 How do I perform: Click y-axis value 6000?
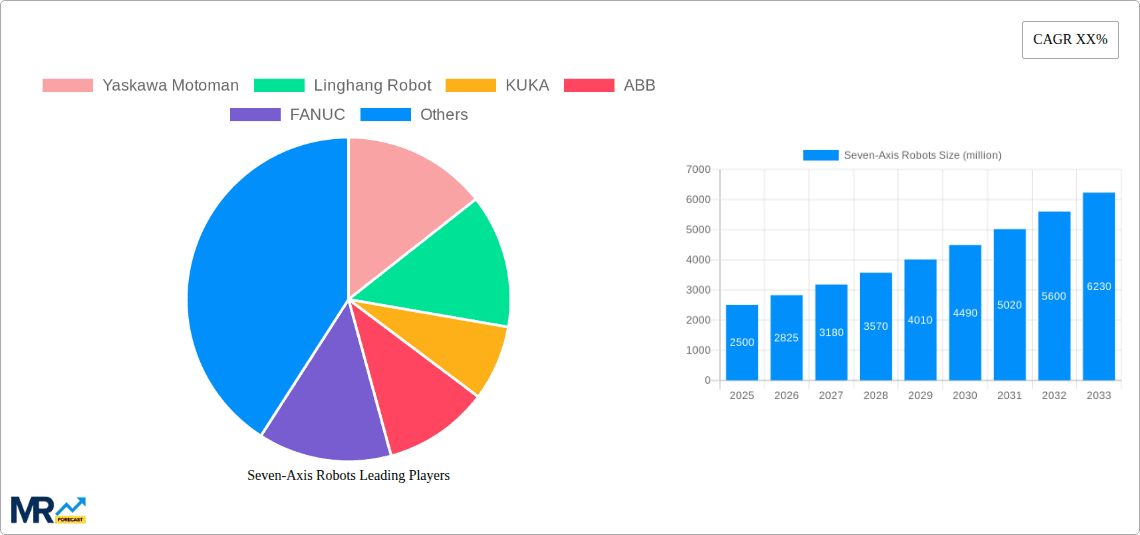(x=698, y=200)
